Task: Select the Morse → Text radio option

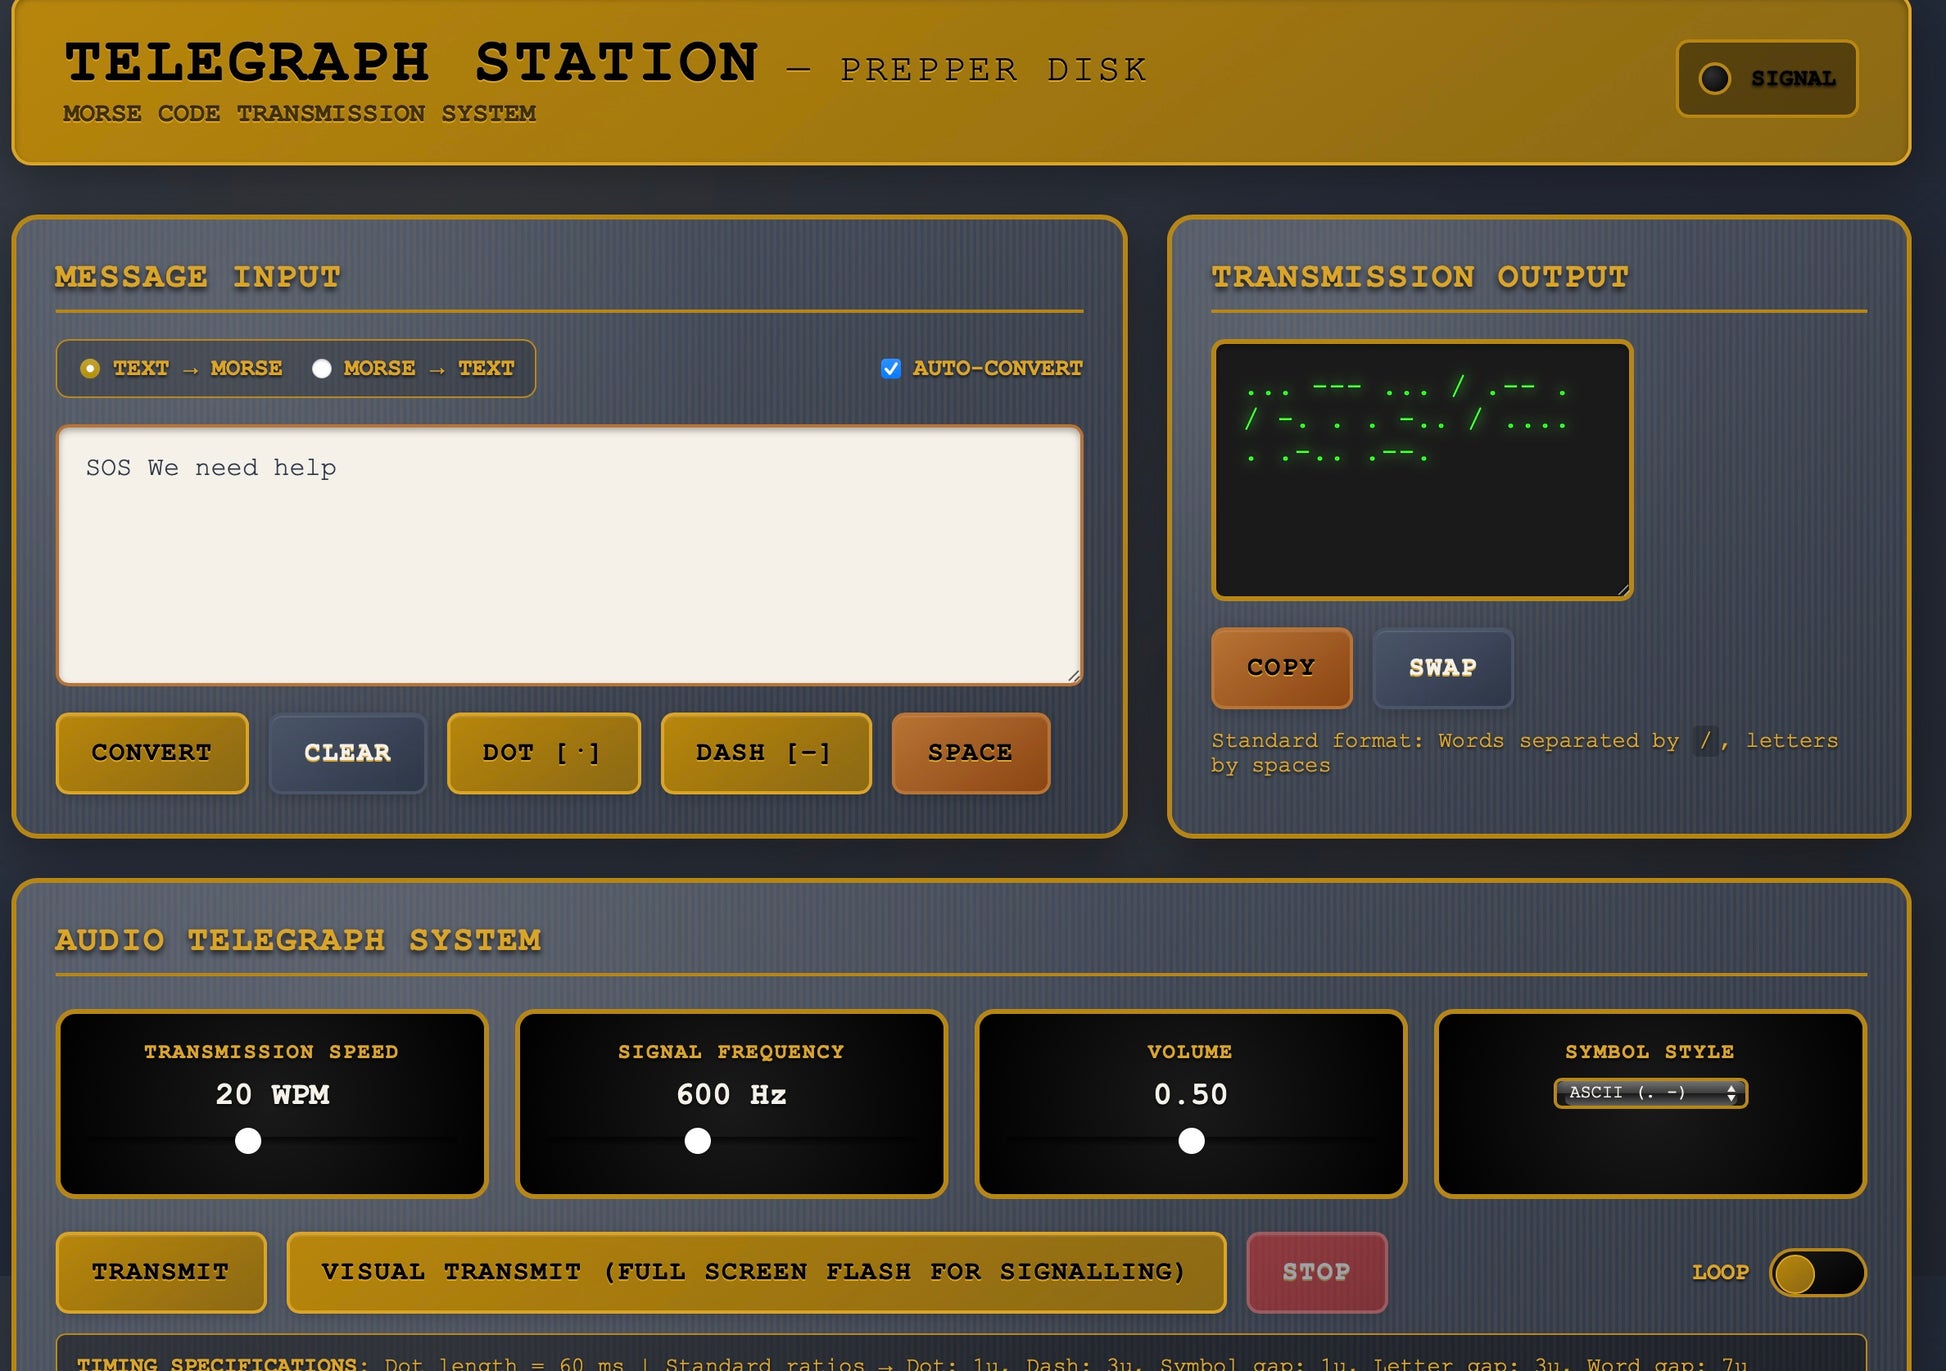Action: point(321,368)
